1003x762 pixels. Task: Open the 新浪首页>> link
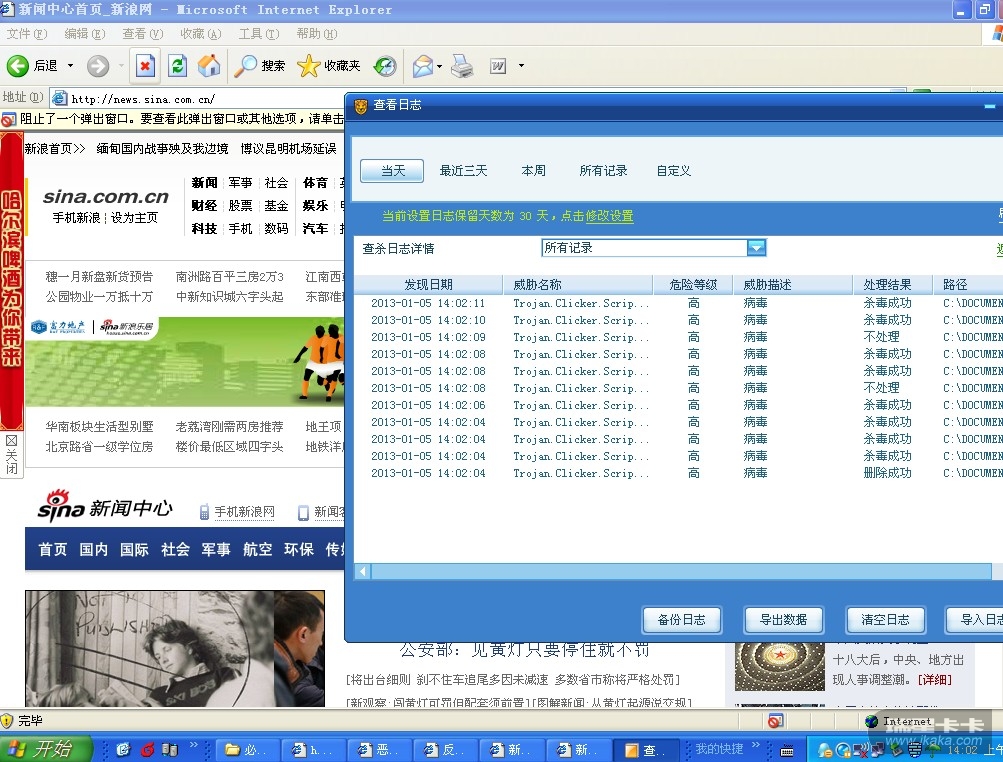pyautogui.click(x=55, y=148)
